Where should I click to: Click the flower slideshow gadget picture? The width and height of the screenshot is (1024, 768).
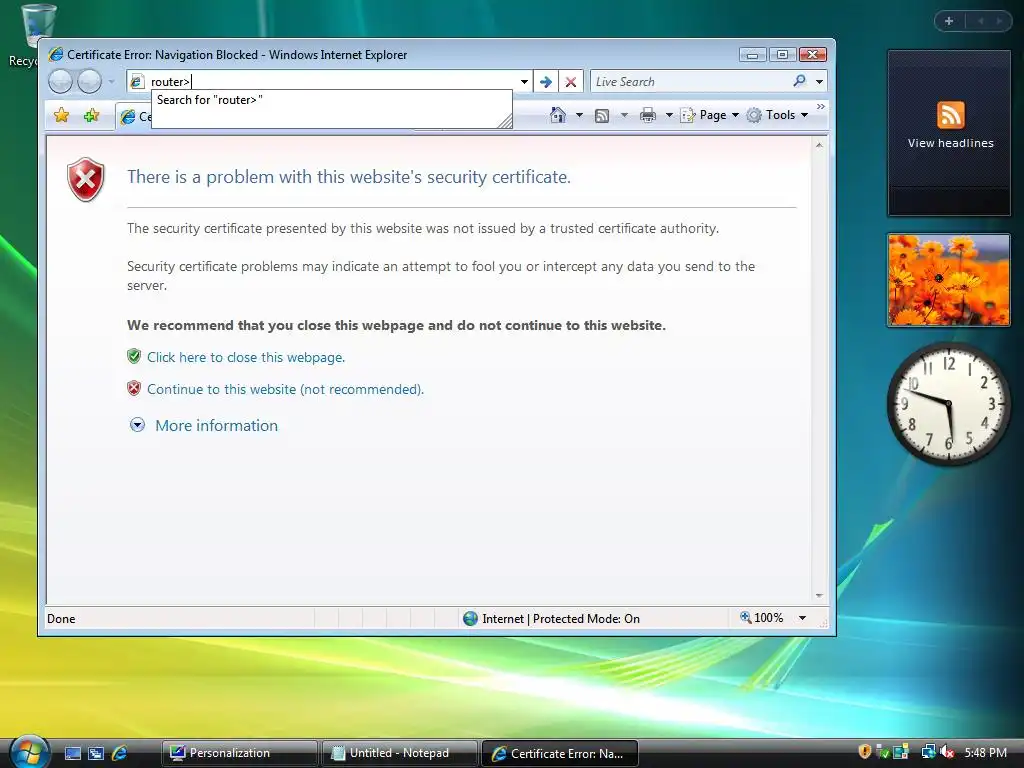[949, 280]
